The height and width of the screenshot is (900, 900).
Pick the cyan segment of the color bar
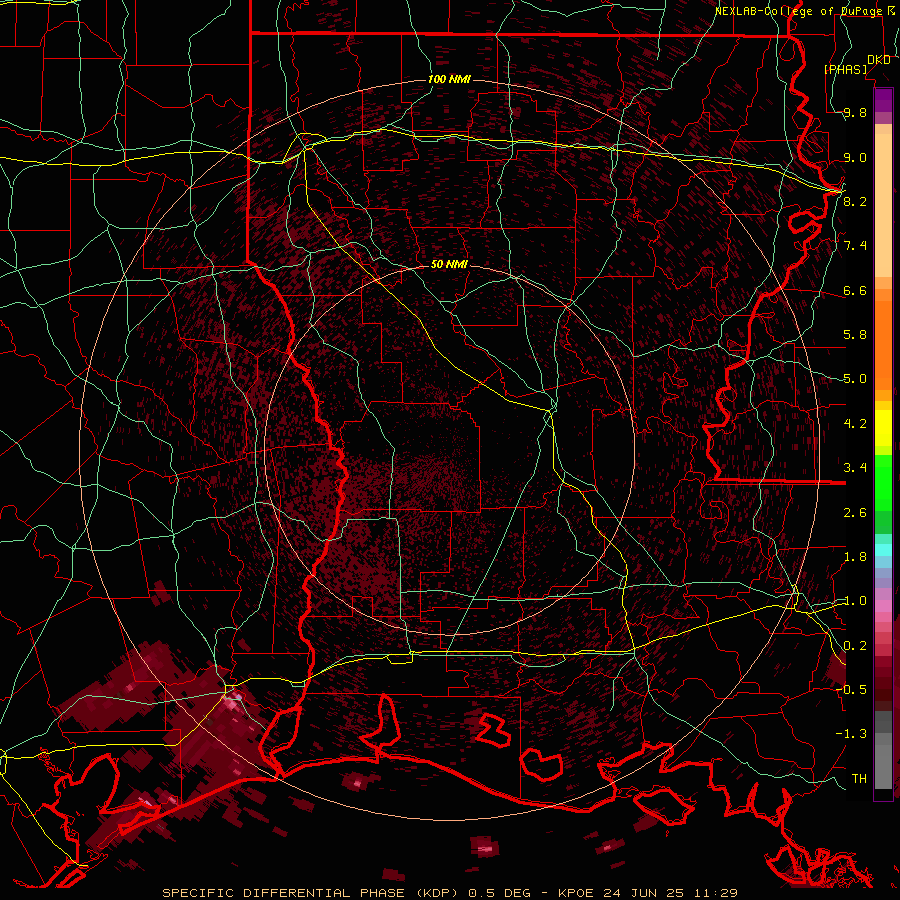tap(883, 550)
